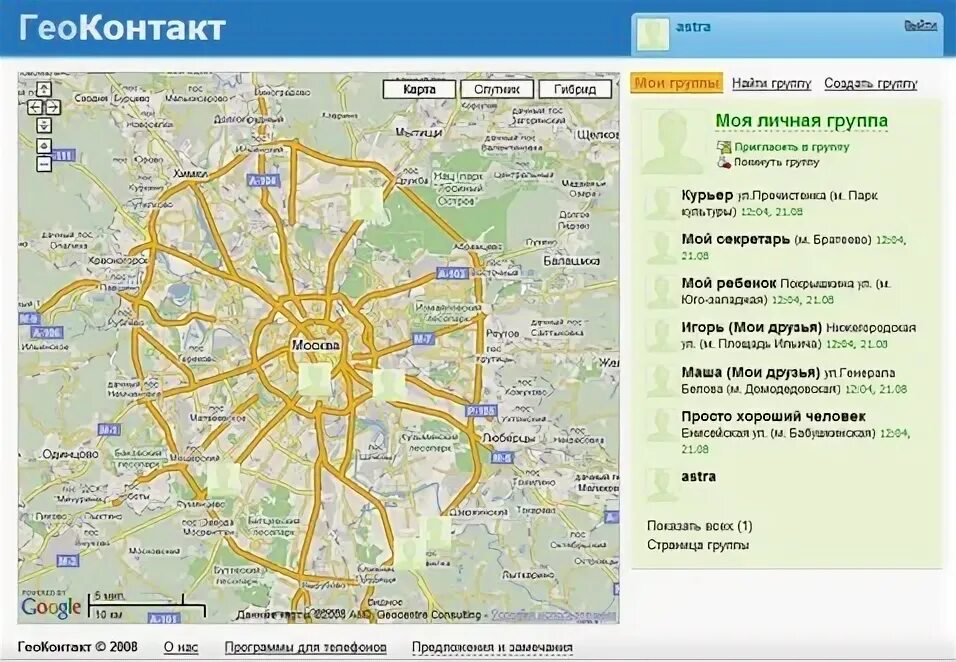Viewport: 956px width, 662px height.
Task: Open the Google logo on the map
Action: 51,607
